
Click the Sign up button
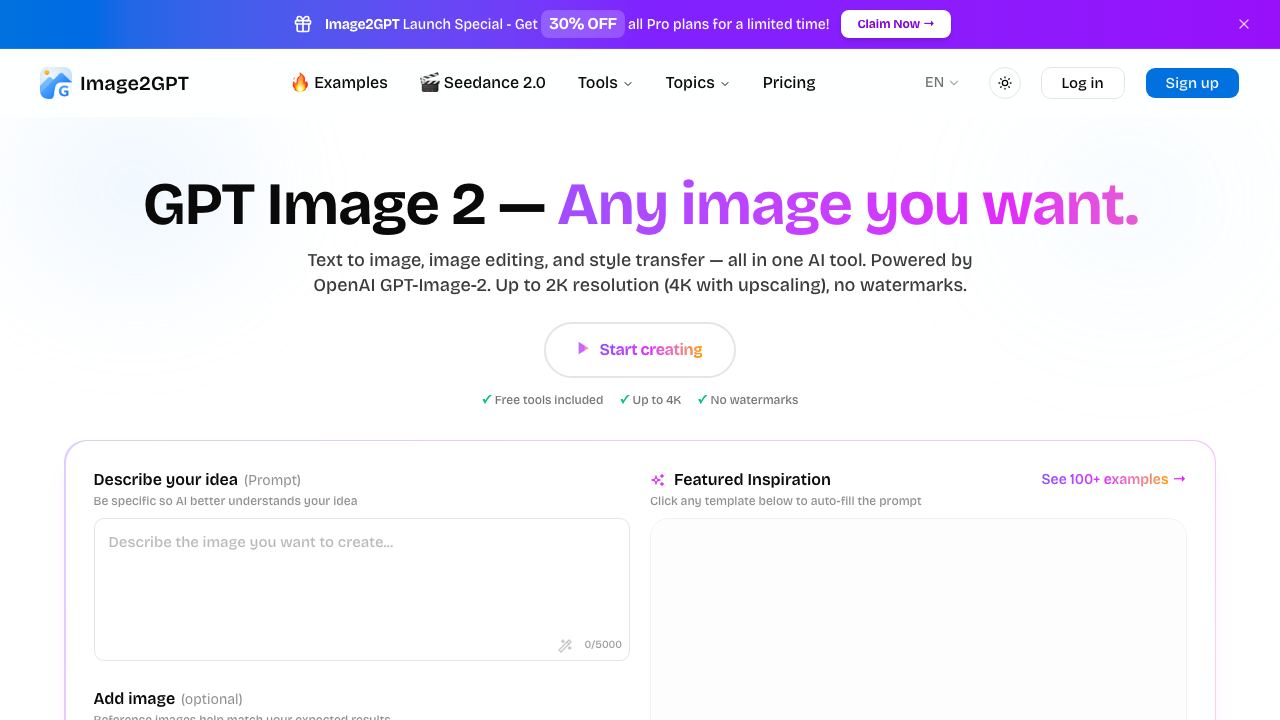click(x=1192, y=83)
